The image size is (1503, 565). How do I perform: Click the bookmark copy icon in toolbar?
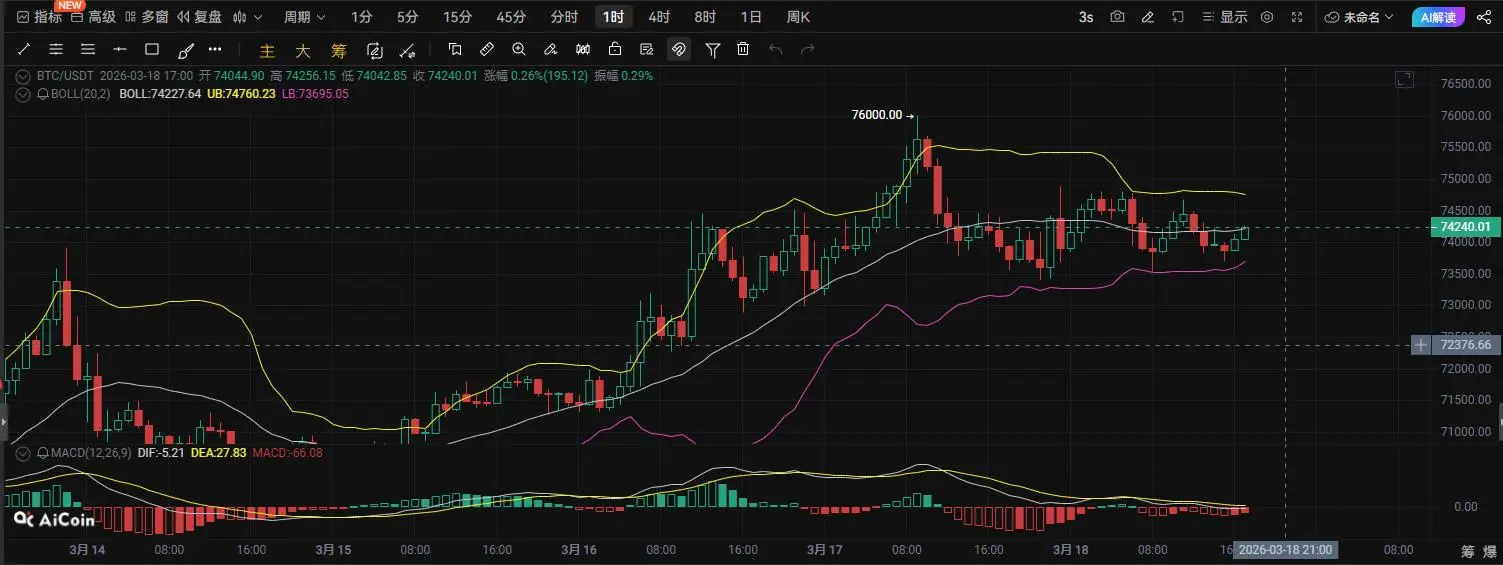pos(455,49)
